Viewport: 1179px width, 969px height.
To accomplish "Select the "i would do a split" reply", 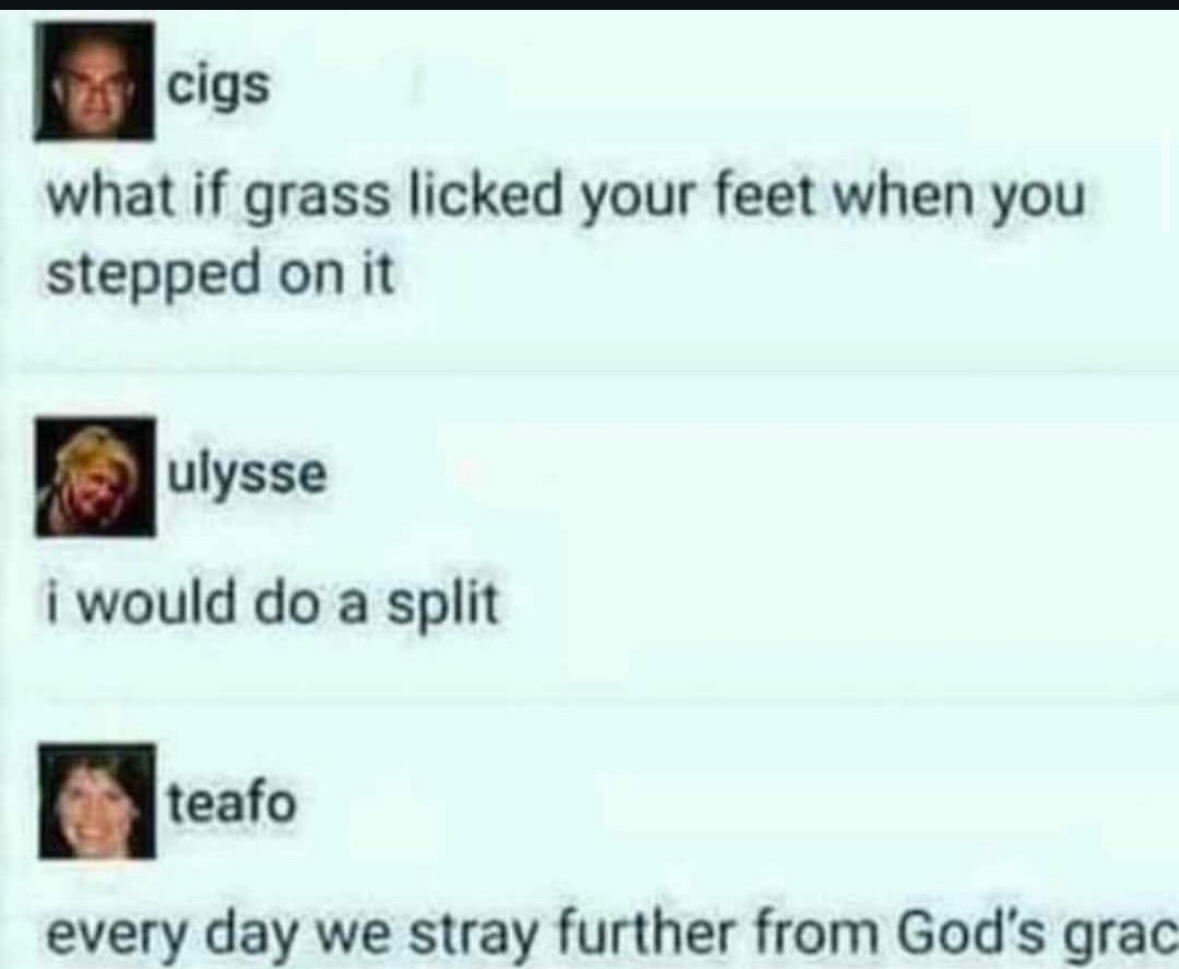I will click(271, 604).
